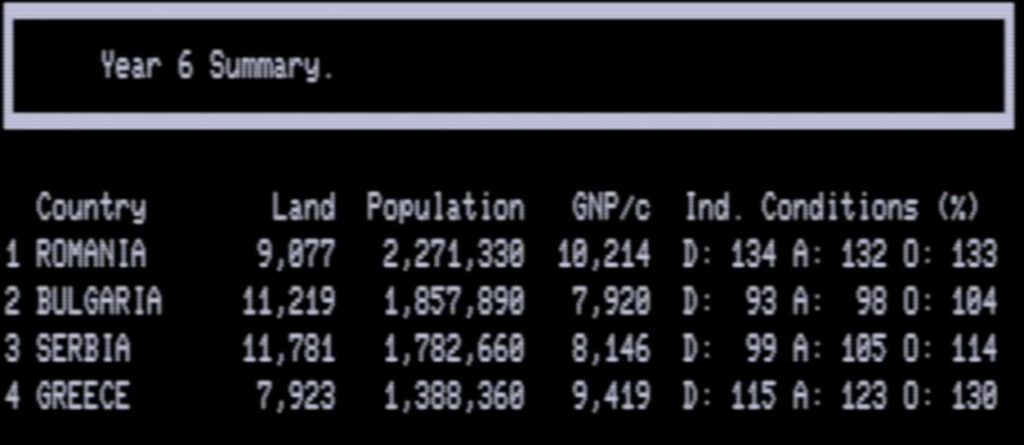Click the Land column header
This screenshot has width=1024, height=445.
pyautogui.click(x=304, y=207)
